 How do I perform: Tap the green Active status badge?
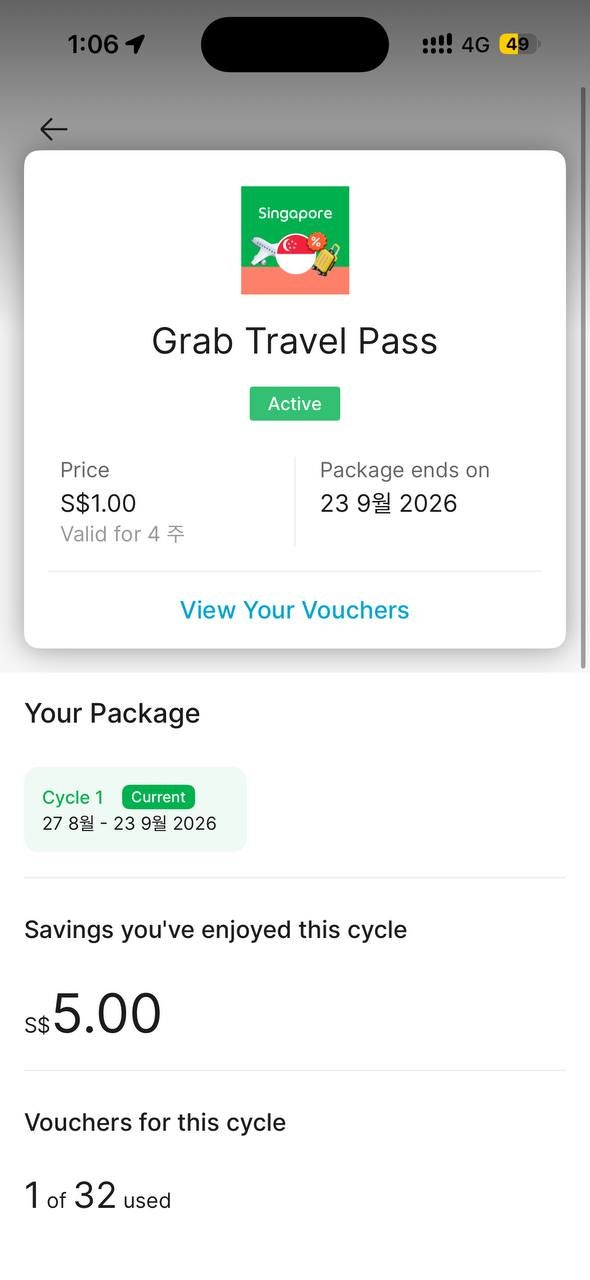click(x=295, y=404)
